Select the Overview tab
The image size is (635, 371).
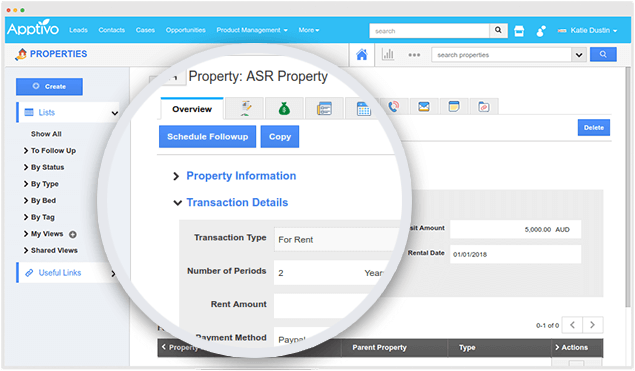tap(192, 109)
